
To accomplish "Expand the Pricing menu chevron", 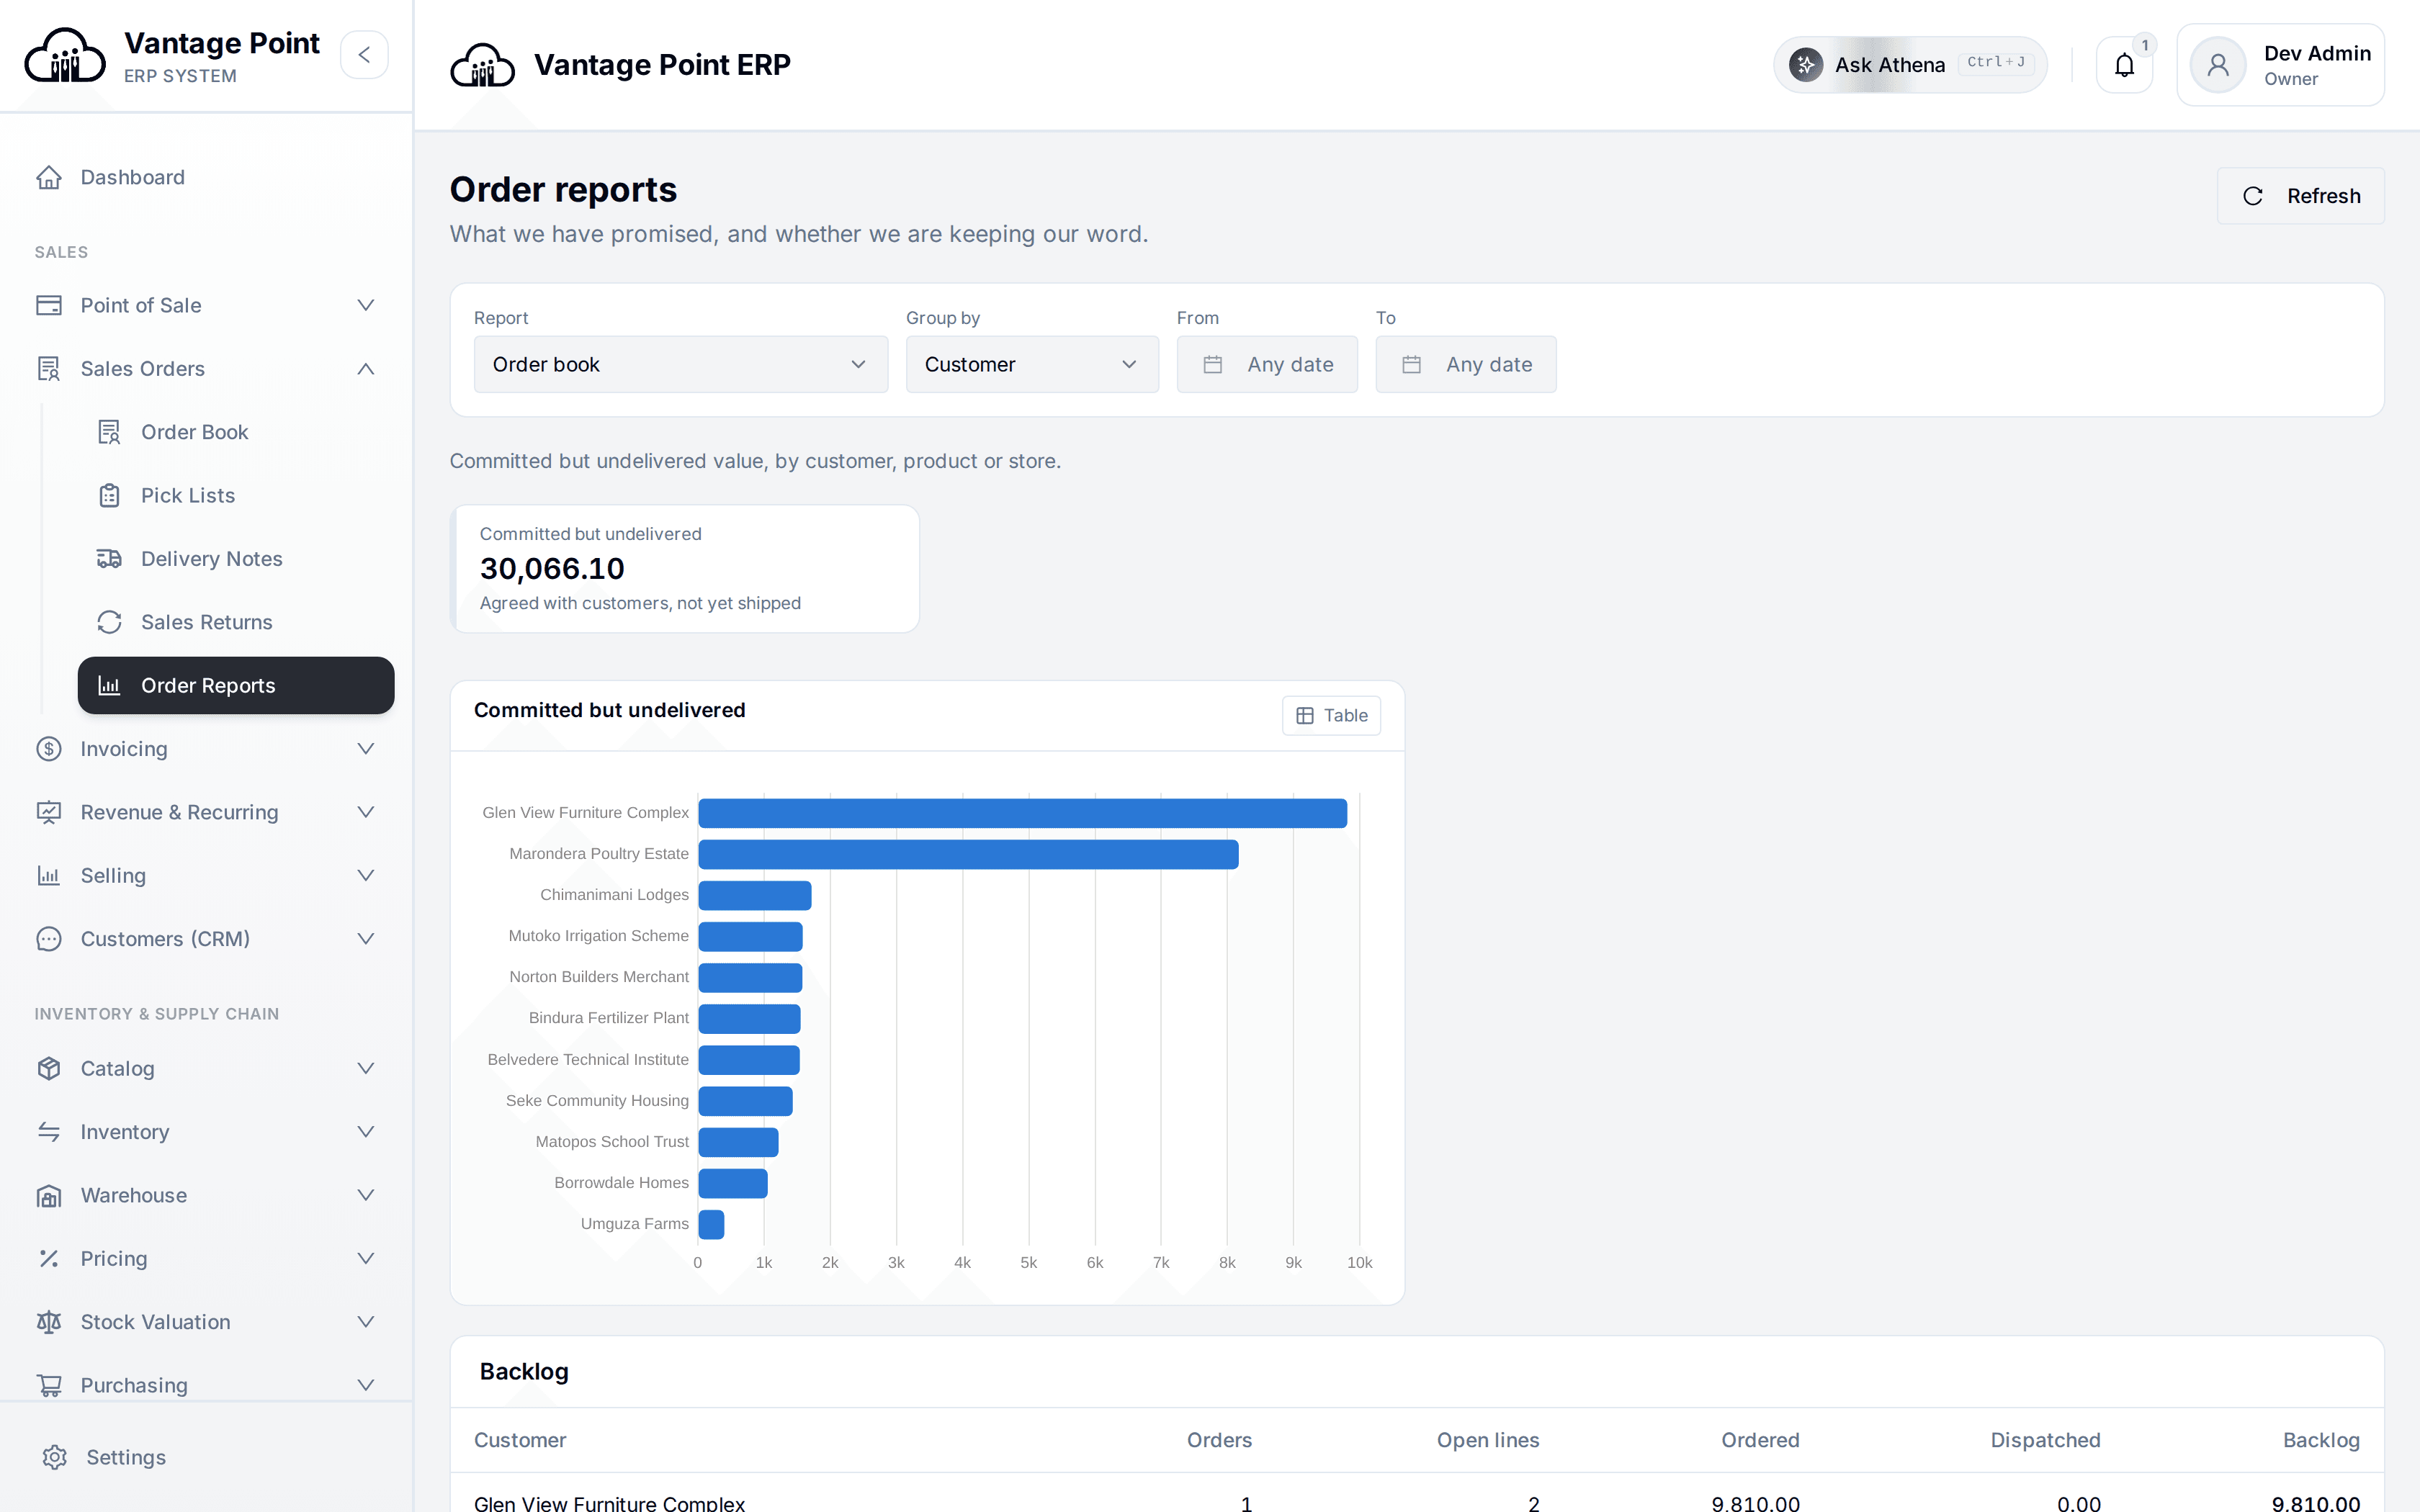I will (x=366, y=1259).
